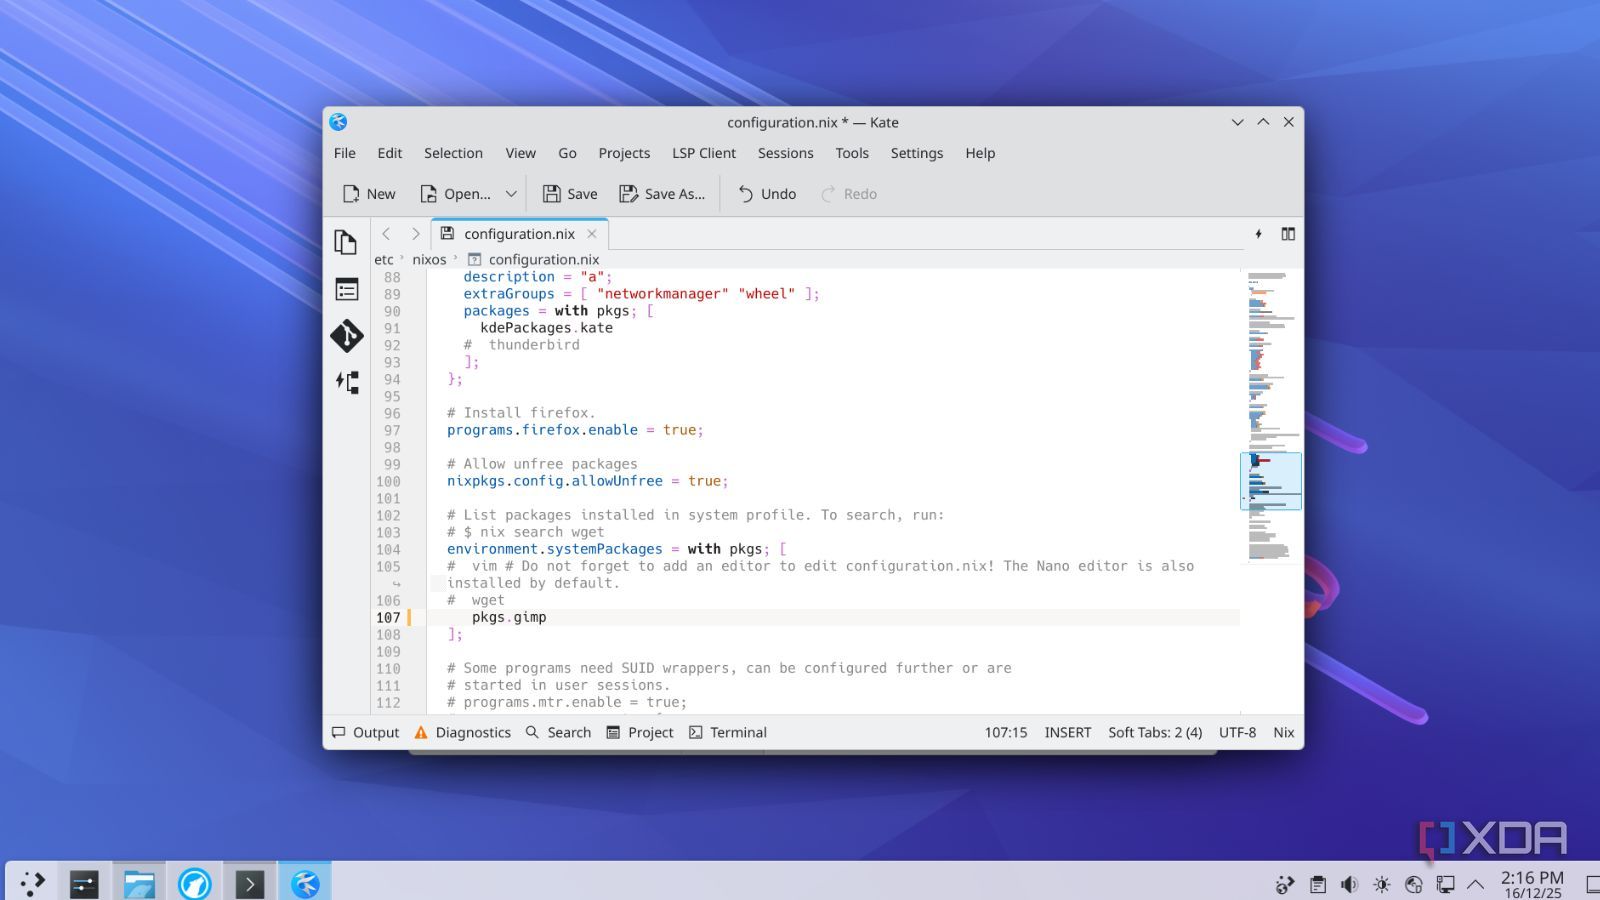Click Save As... in the toolbar
This screenshot has width=1600, height=900.
662,194
